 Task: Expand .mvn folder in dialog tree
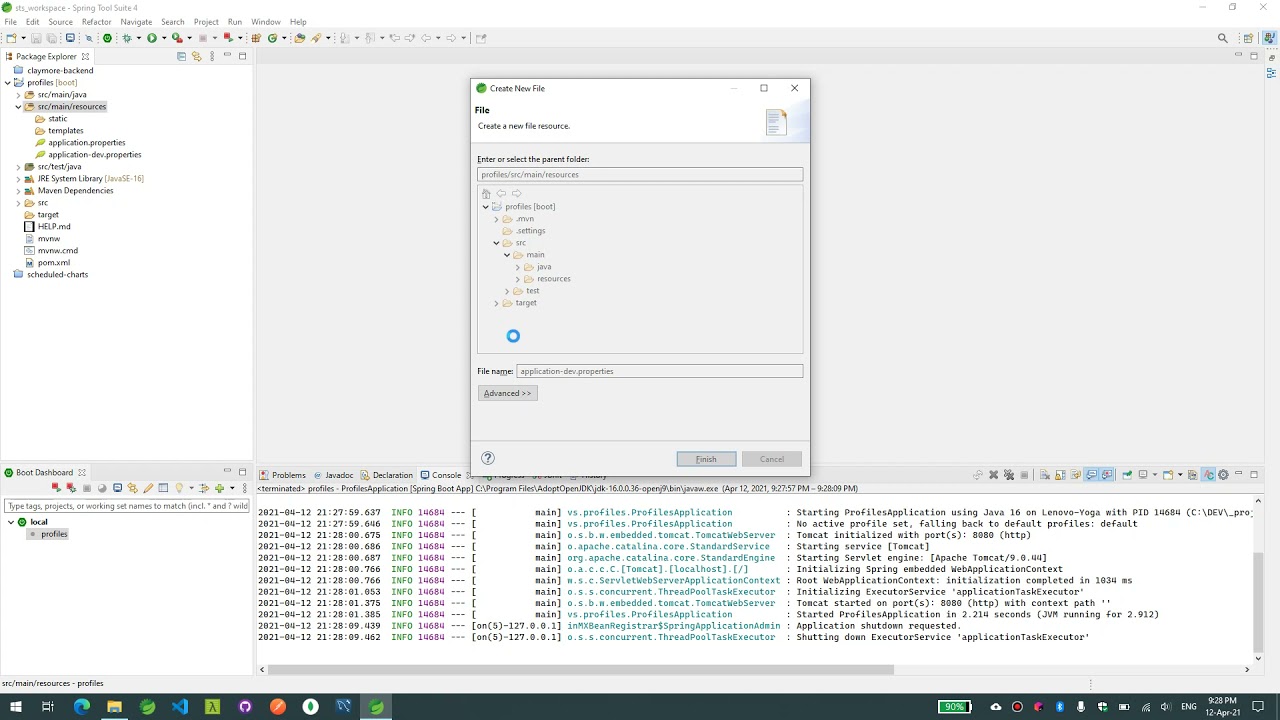coord(496,219)
